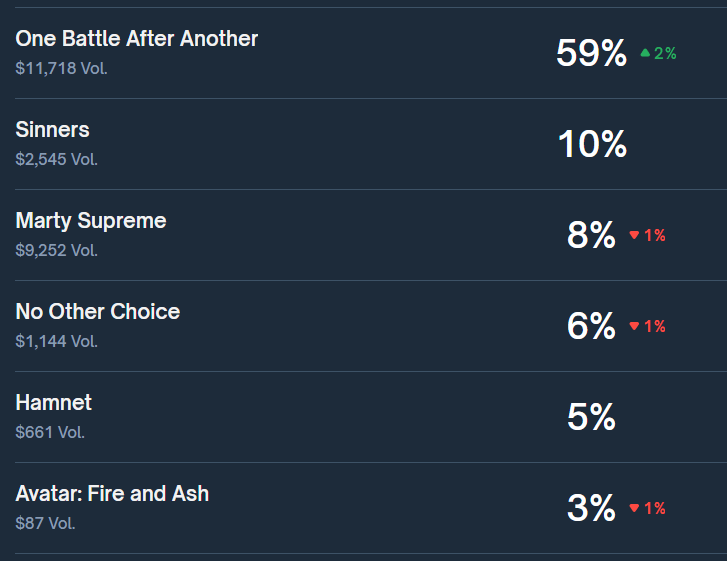
Task: Click the $2,545 Vol. label
Action: tap(57, 159)
